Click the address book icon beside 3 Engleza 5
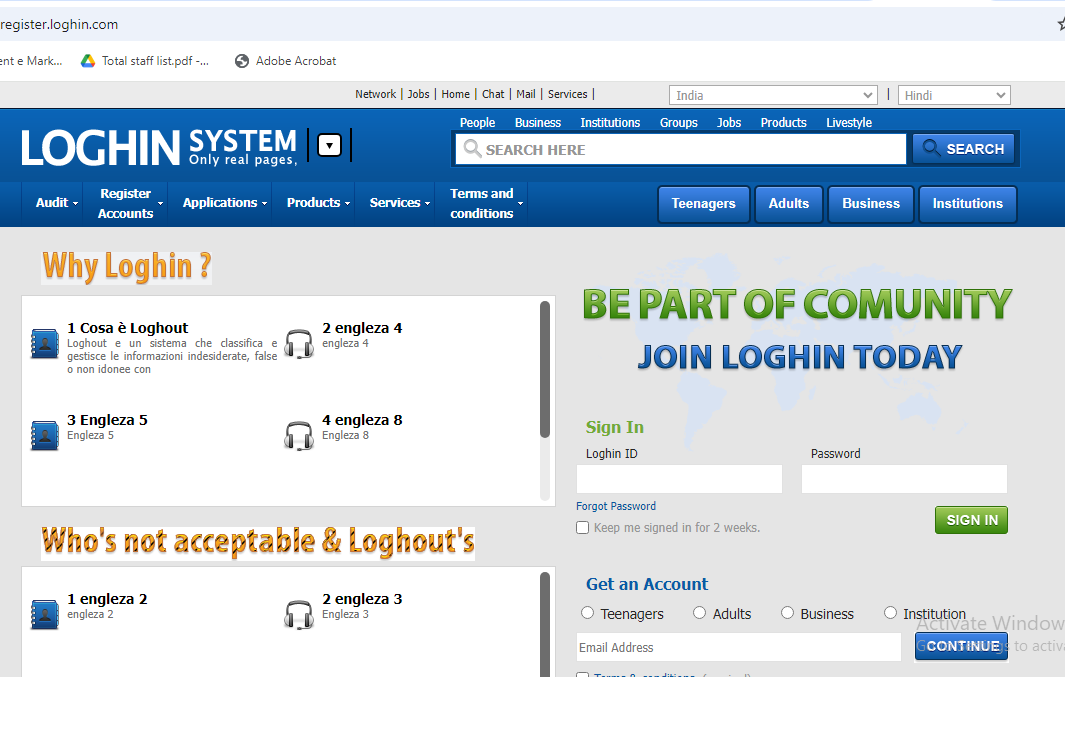Screen dimensions: 1065x745 click(x=45, y=435)
